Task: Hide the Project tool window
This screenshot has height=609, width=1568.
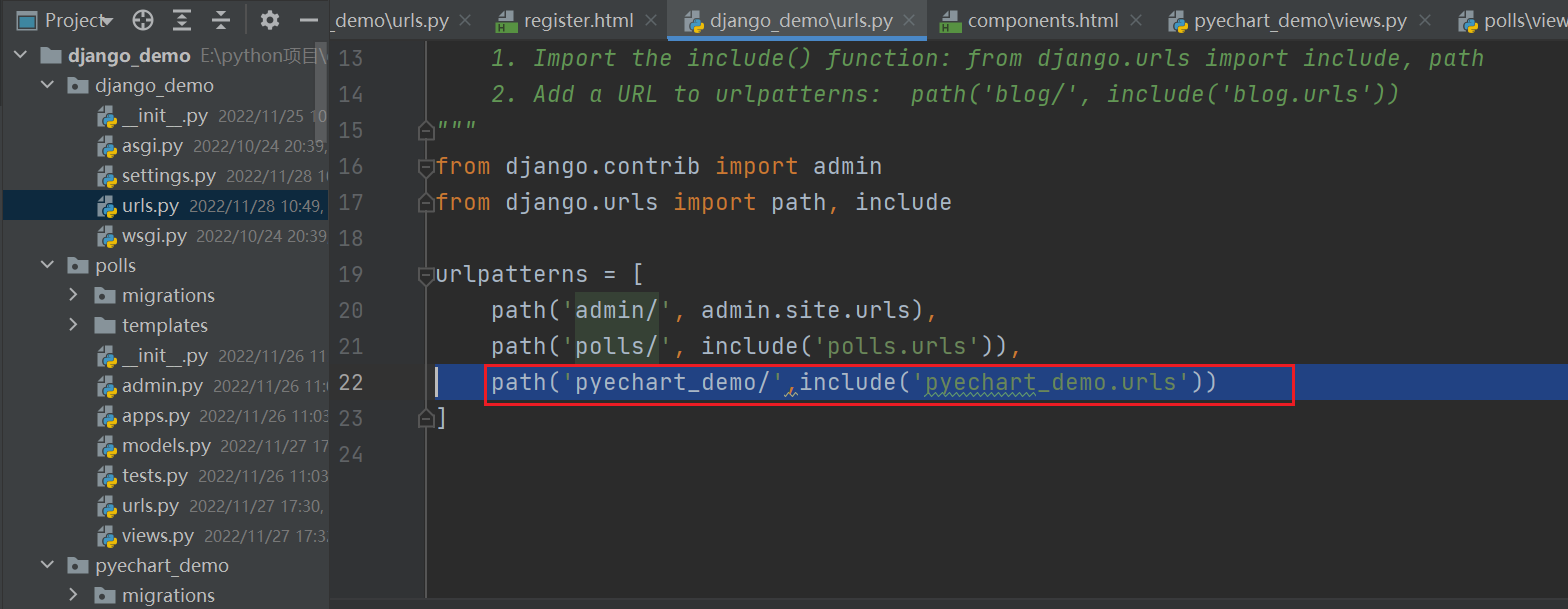Action: [309, 20]
